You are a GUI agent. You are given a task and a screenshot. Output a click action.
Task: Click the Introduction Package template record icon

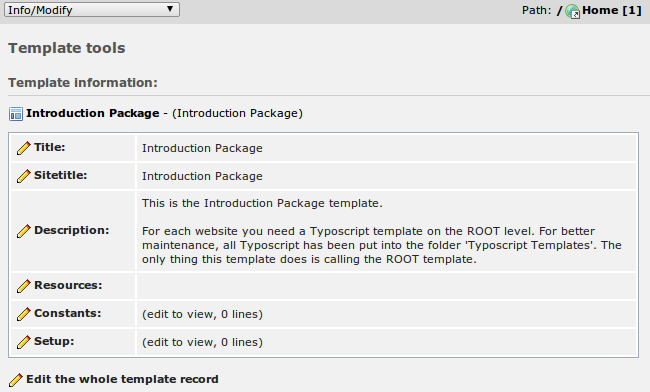pyautogui.click(x=16, y=114)
